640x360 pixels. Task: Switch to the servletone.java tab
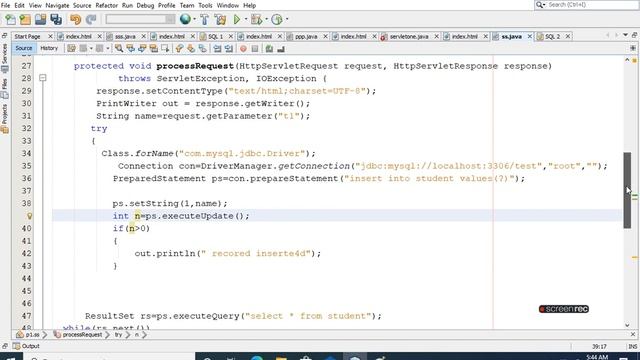(x=409, y=36)
